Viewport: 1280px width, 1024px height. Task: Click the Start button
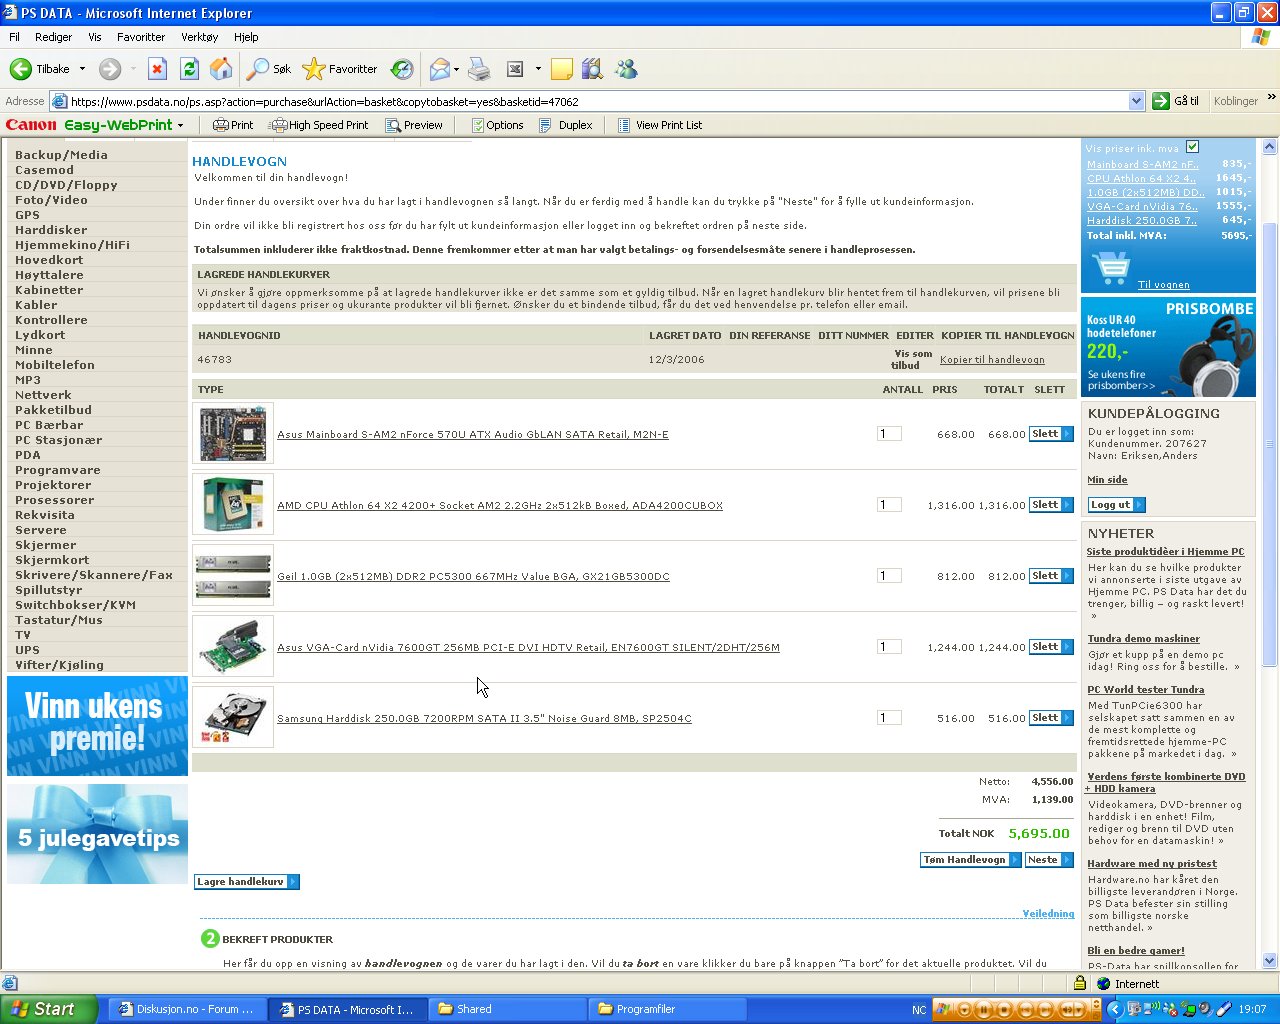[x=49, y=1009]
